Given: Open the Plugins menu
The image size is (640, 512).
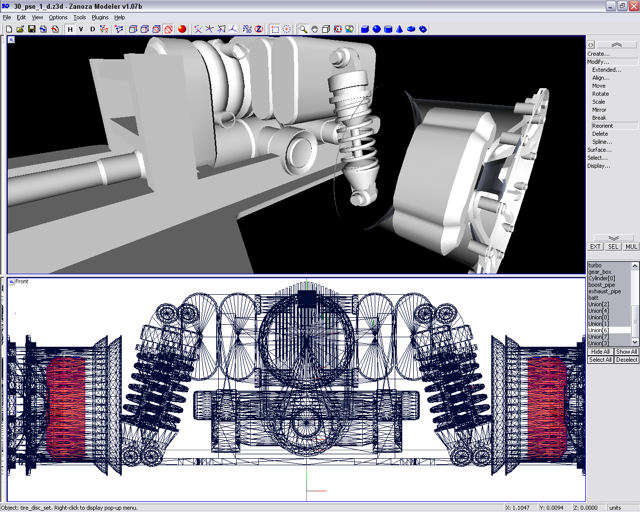Looking at the screenshot, I should 100,17.
